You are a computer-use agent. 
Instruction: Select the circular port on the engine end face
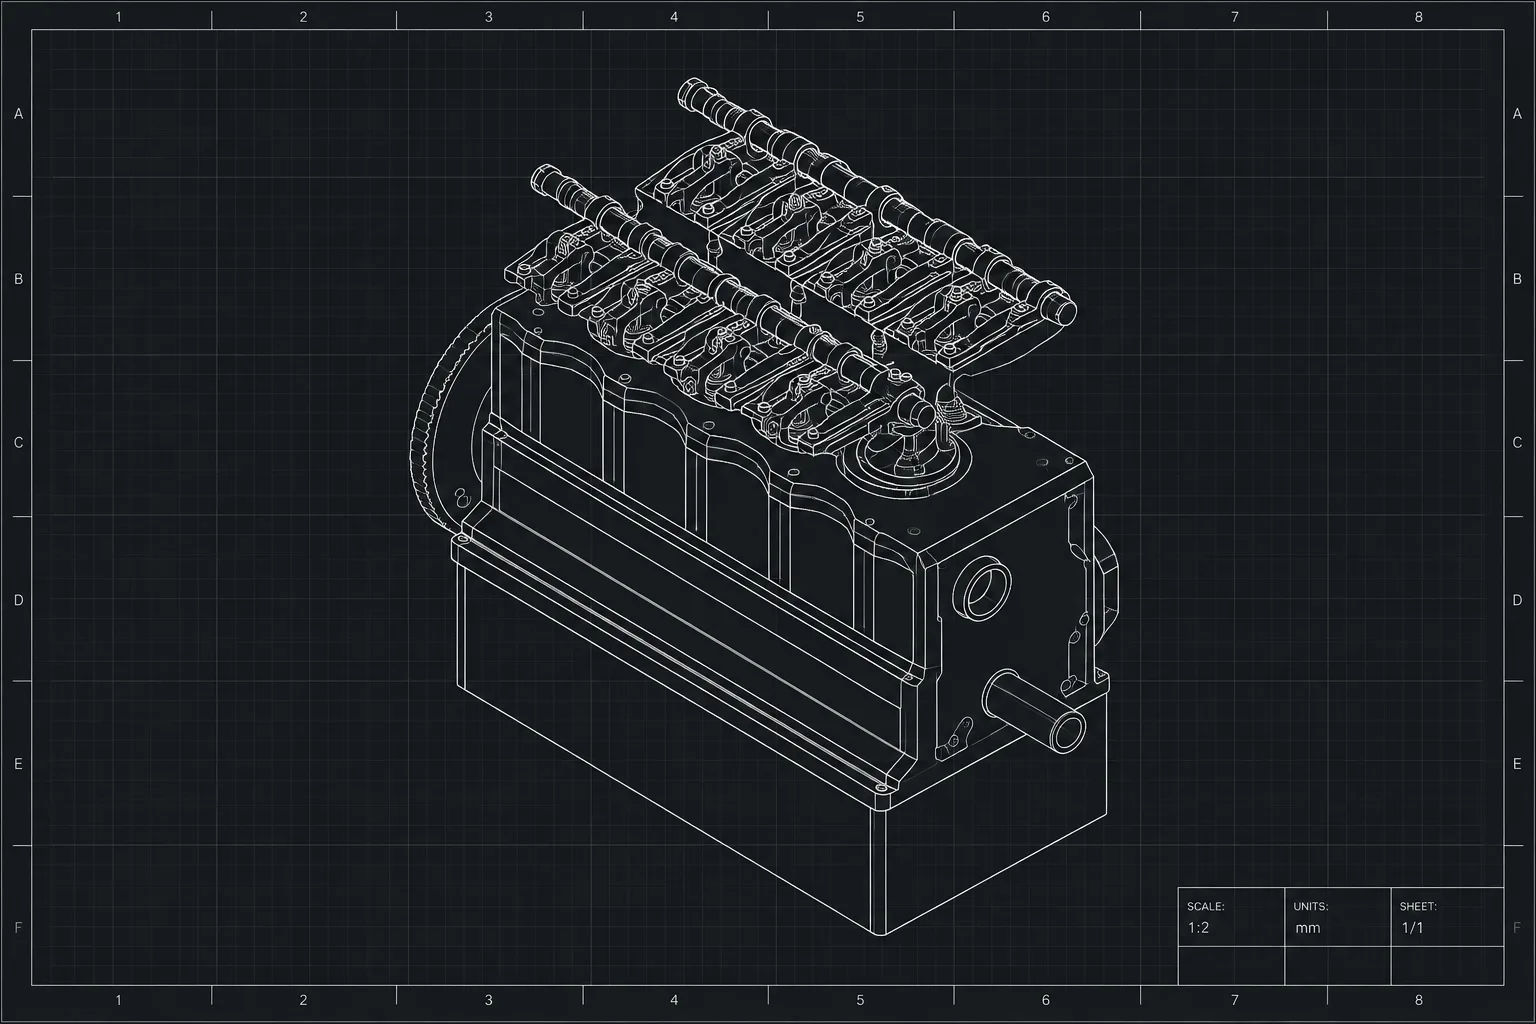coord(983,587)
